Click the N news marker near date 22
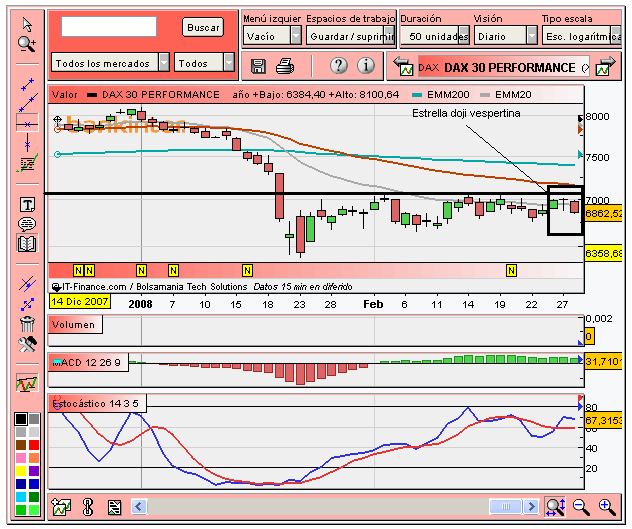The height and width of the screenshot is (529, 632). (x=511, y=271)
